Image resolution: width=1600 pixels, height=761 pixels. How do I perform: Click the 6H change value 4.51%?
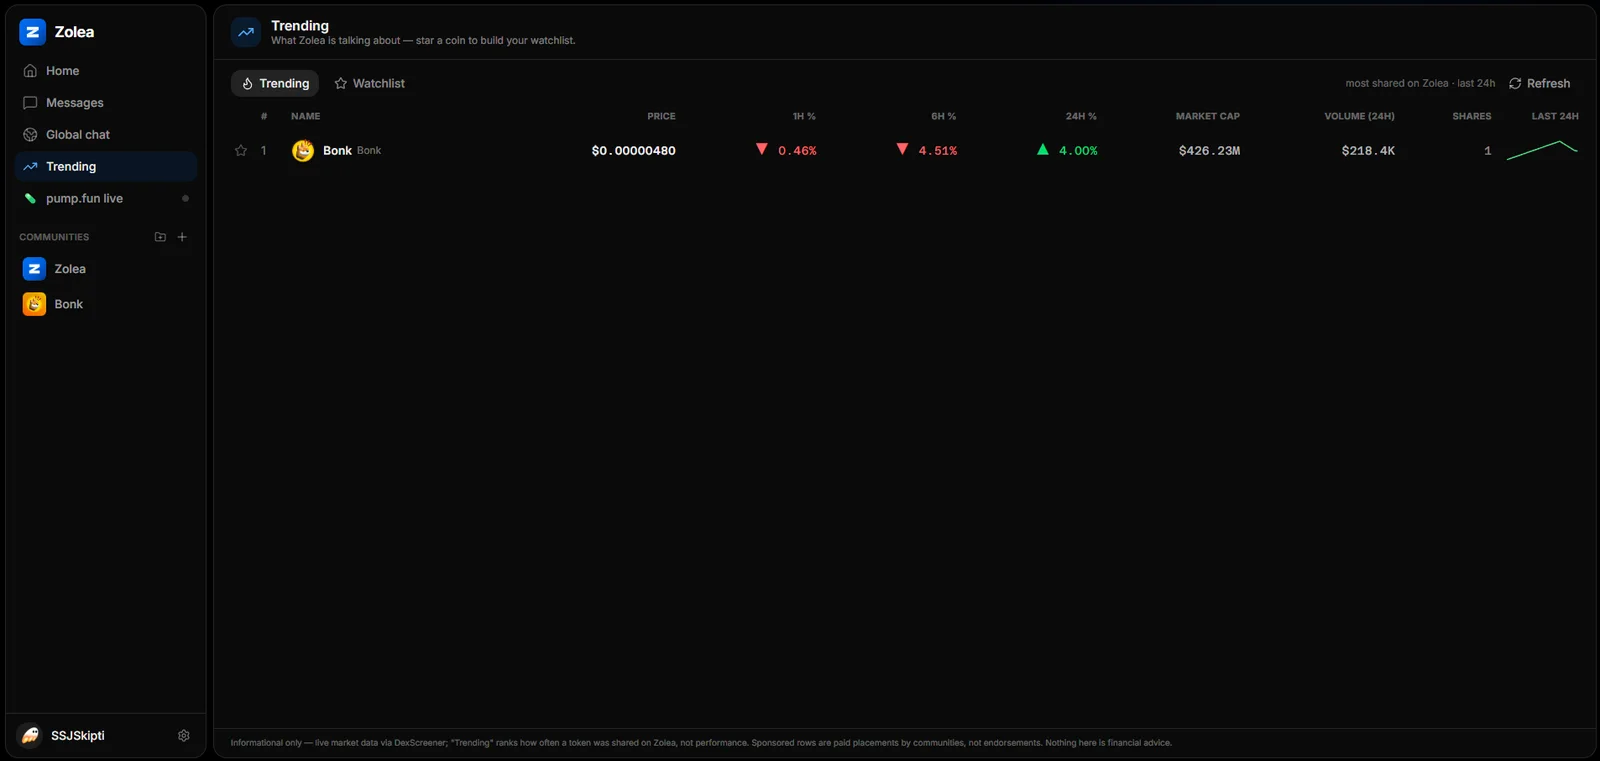tap(938, 151)
